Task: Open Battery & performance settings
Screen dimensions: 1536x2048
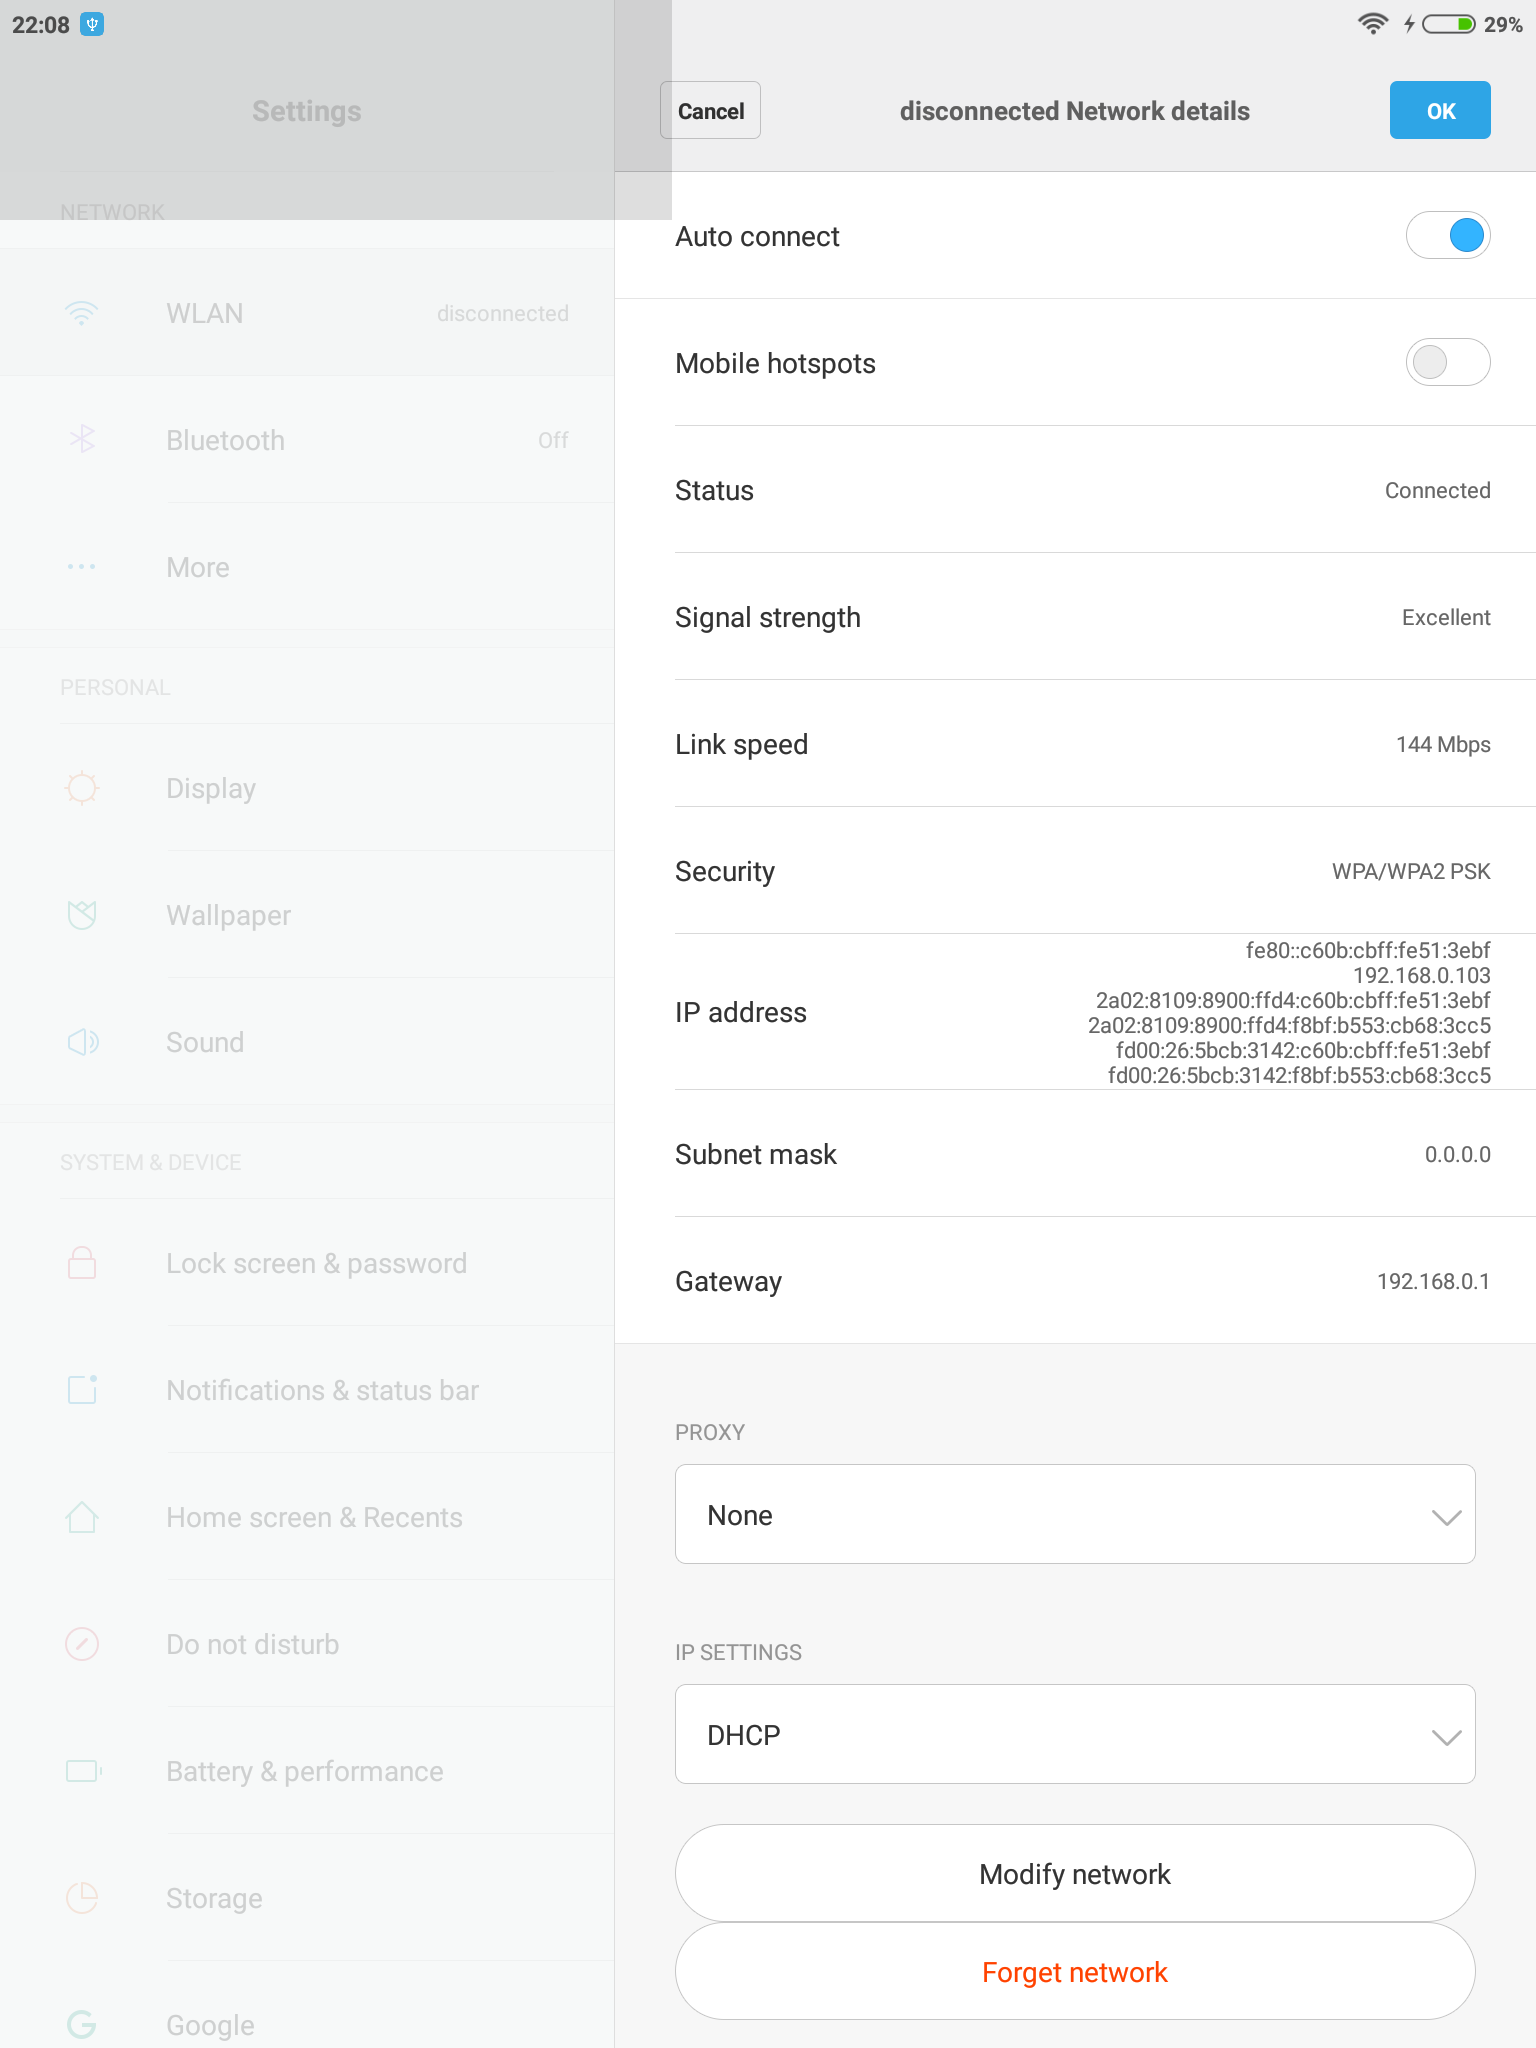Action: coord(307,1771)
